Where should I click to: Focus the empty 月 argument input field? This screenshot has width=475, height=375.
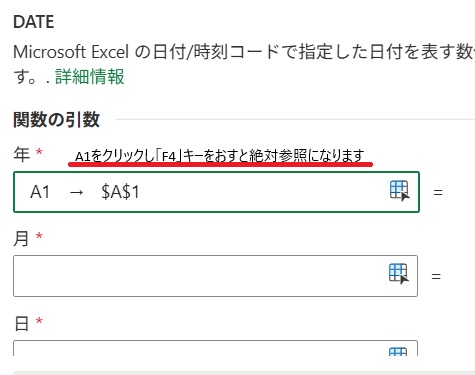pos(215,276)
